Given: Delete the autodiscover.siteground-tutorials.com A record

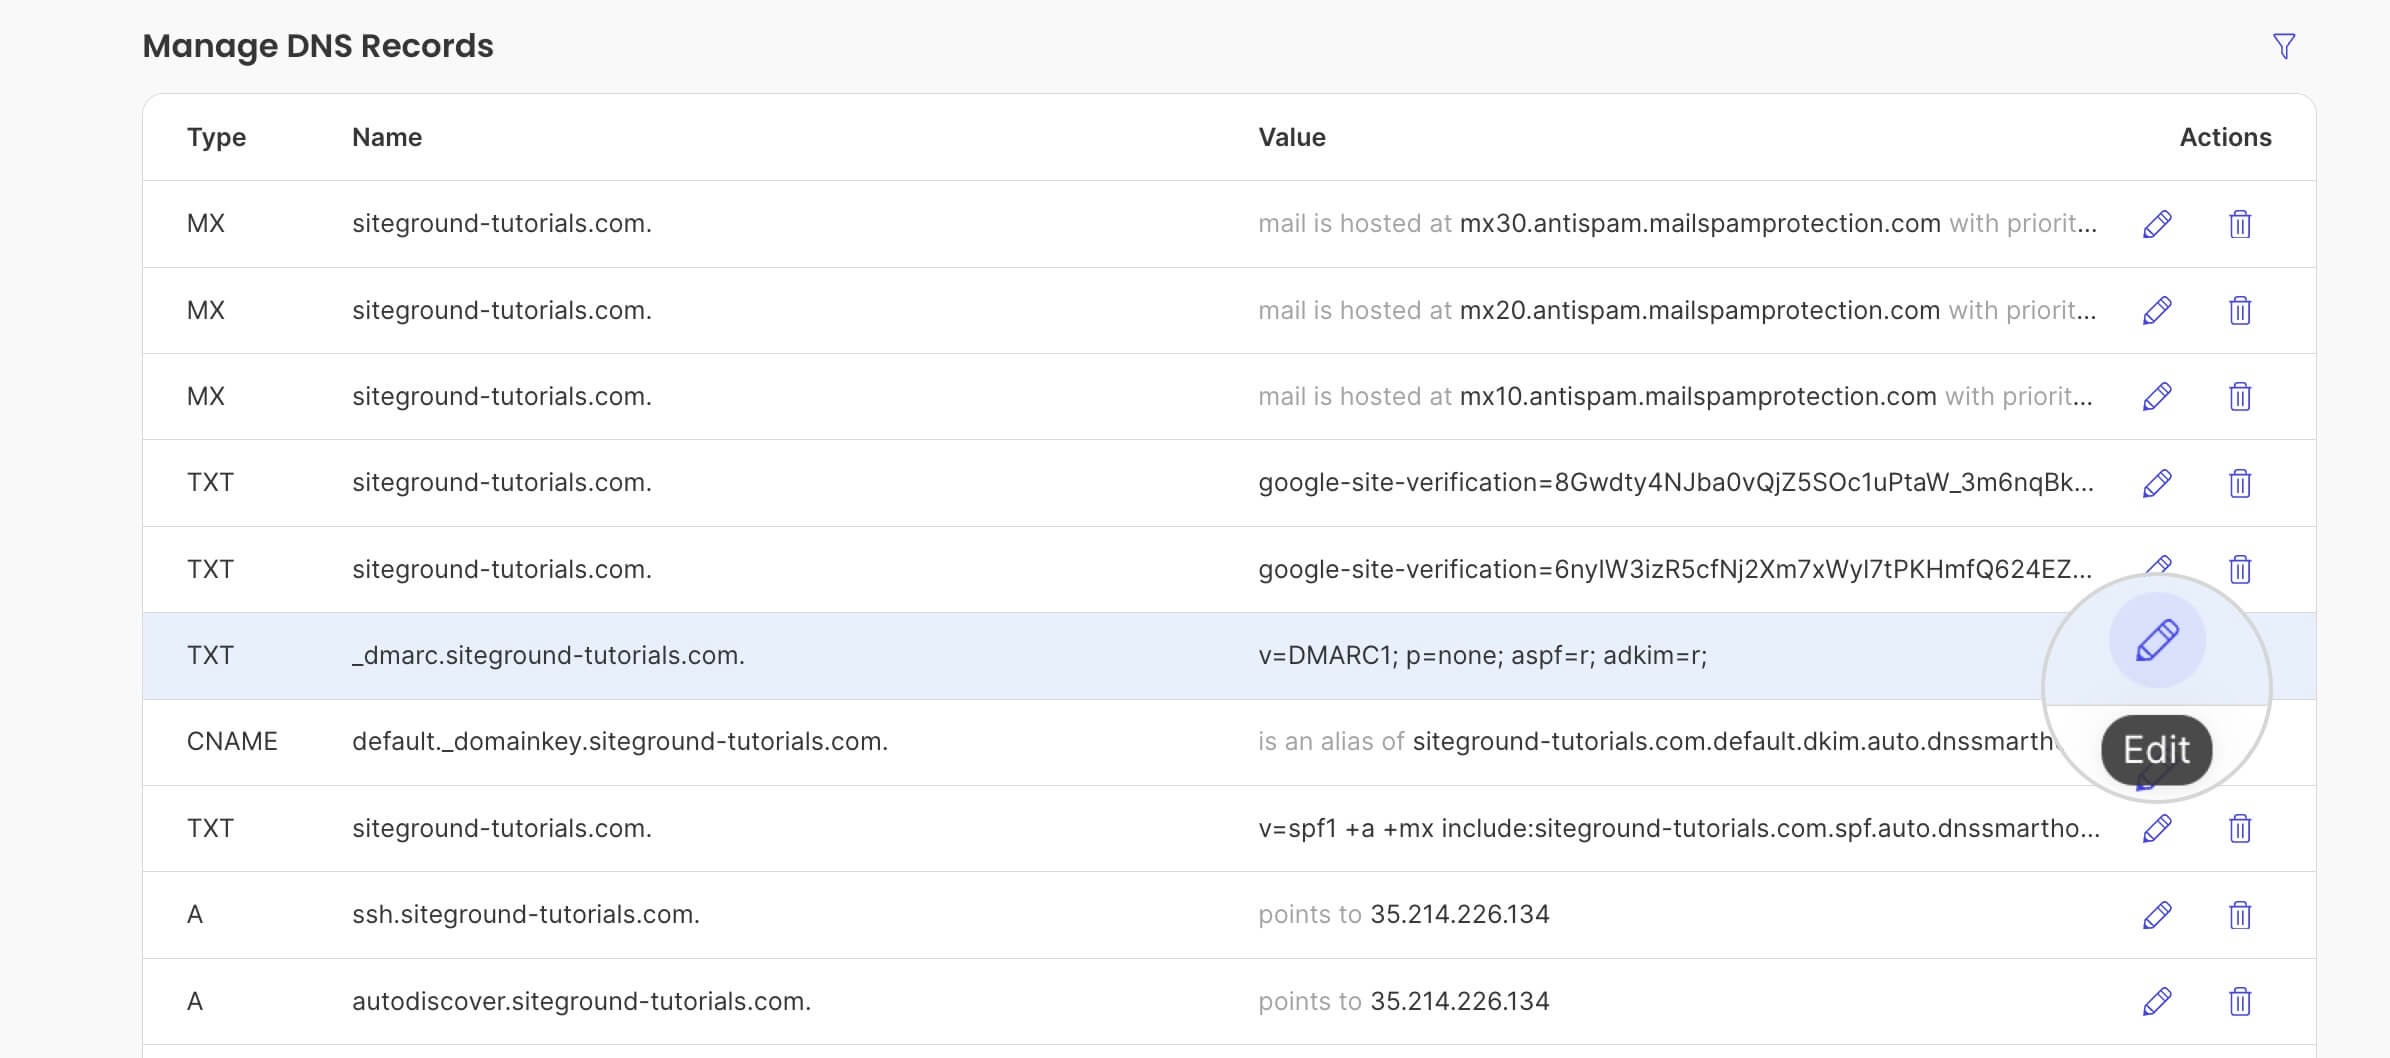Looking at the screenshot, I should pyautogui.click(x=2240, y=999).
